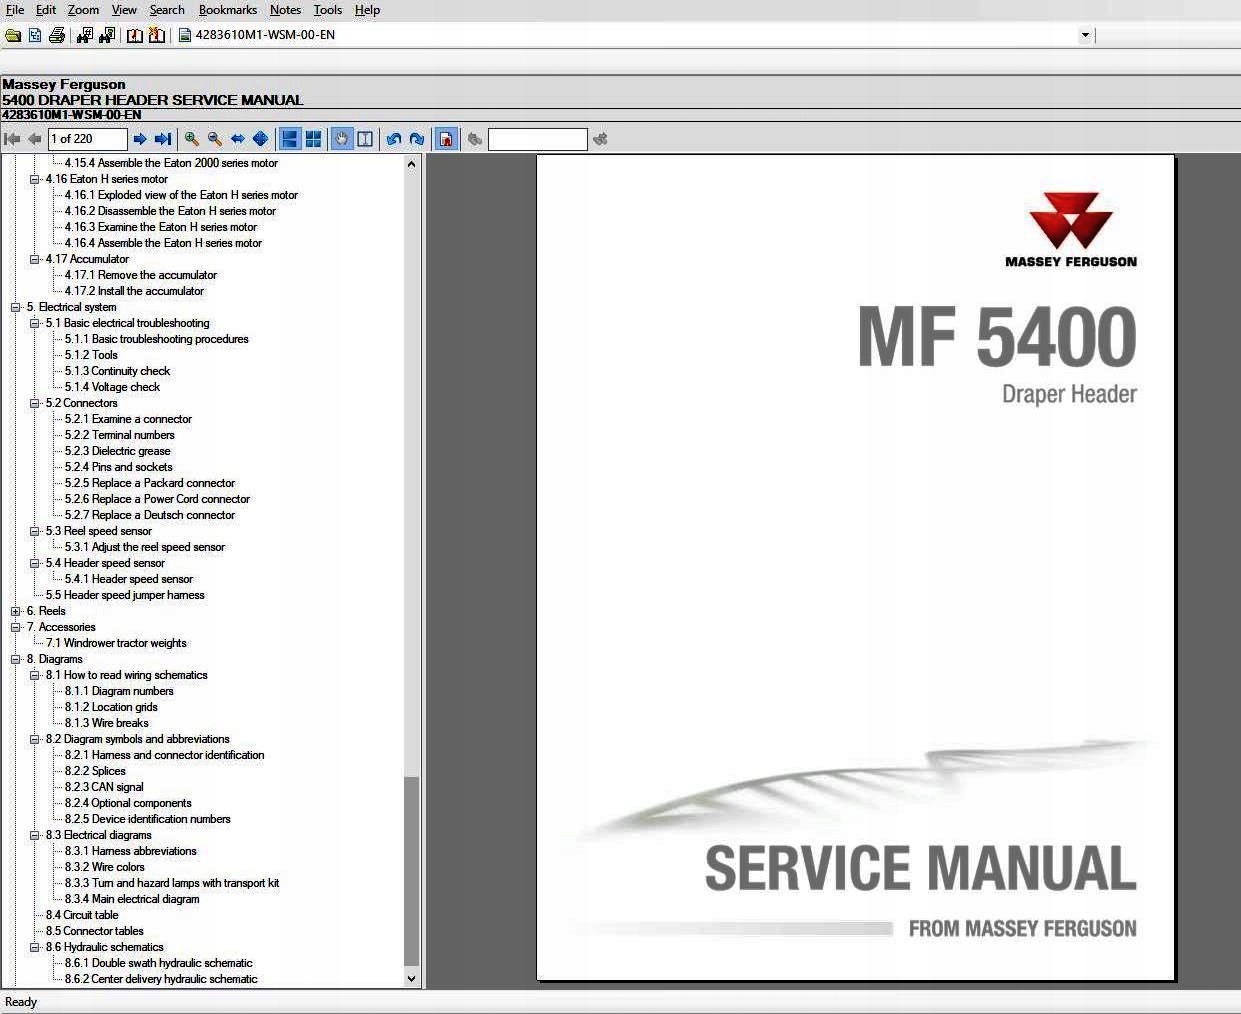The width and height of the screenshot is (1241, 1014).
Task: Select 8.2.3 CAN signal entry
Action: (x=104, y=787)
